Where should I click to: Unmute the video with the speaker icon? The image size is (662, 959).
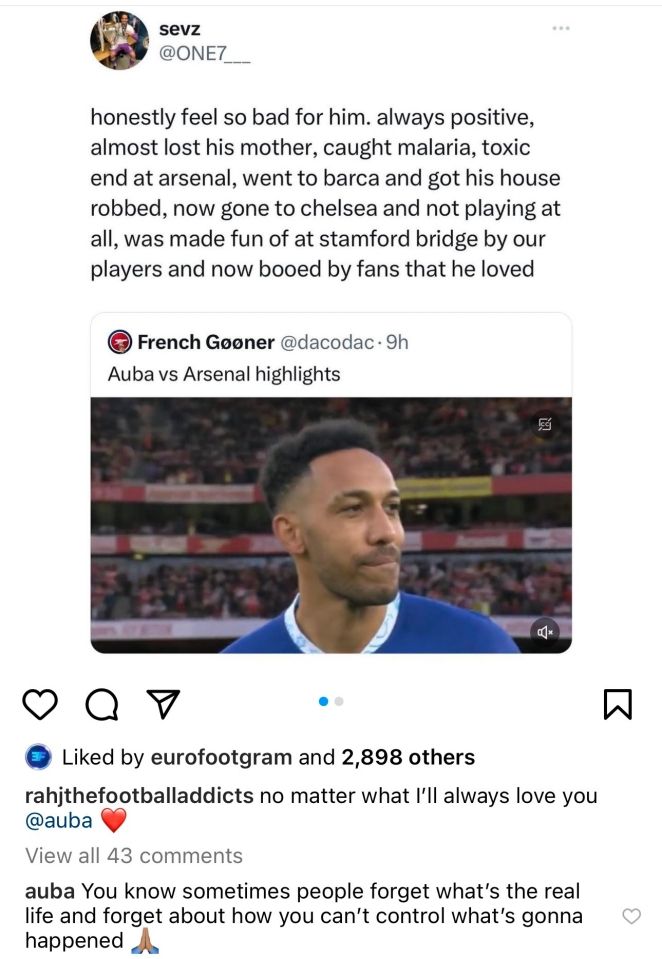(546, 631)
